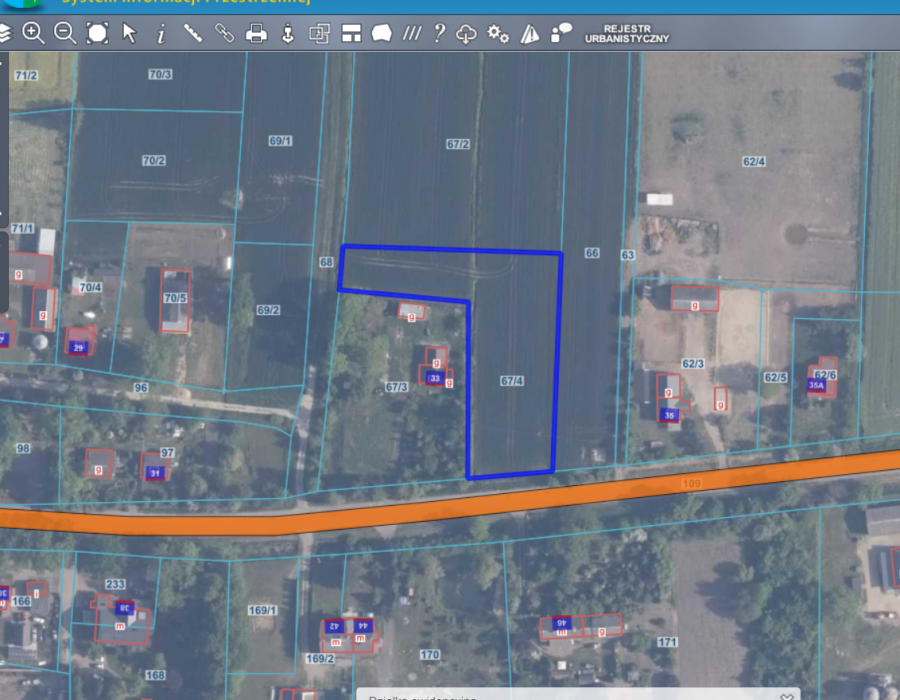The image size is (900, 700).
Task: Open the layers stack panel
Action: coord(5,33)
